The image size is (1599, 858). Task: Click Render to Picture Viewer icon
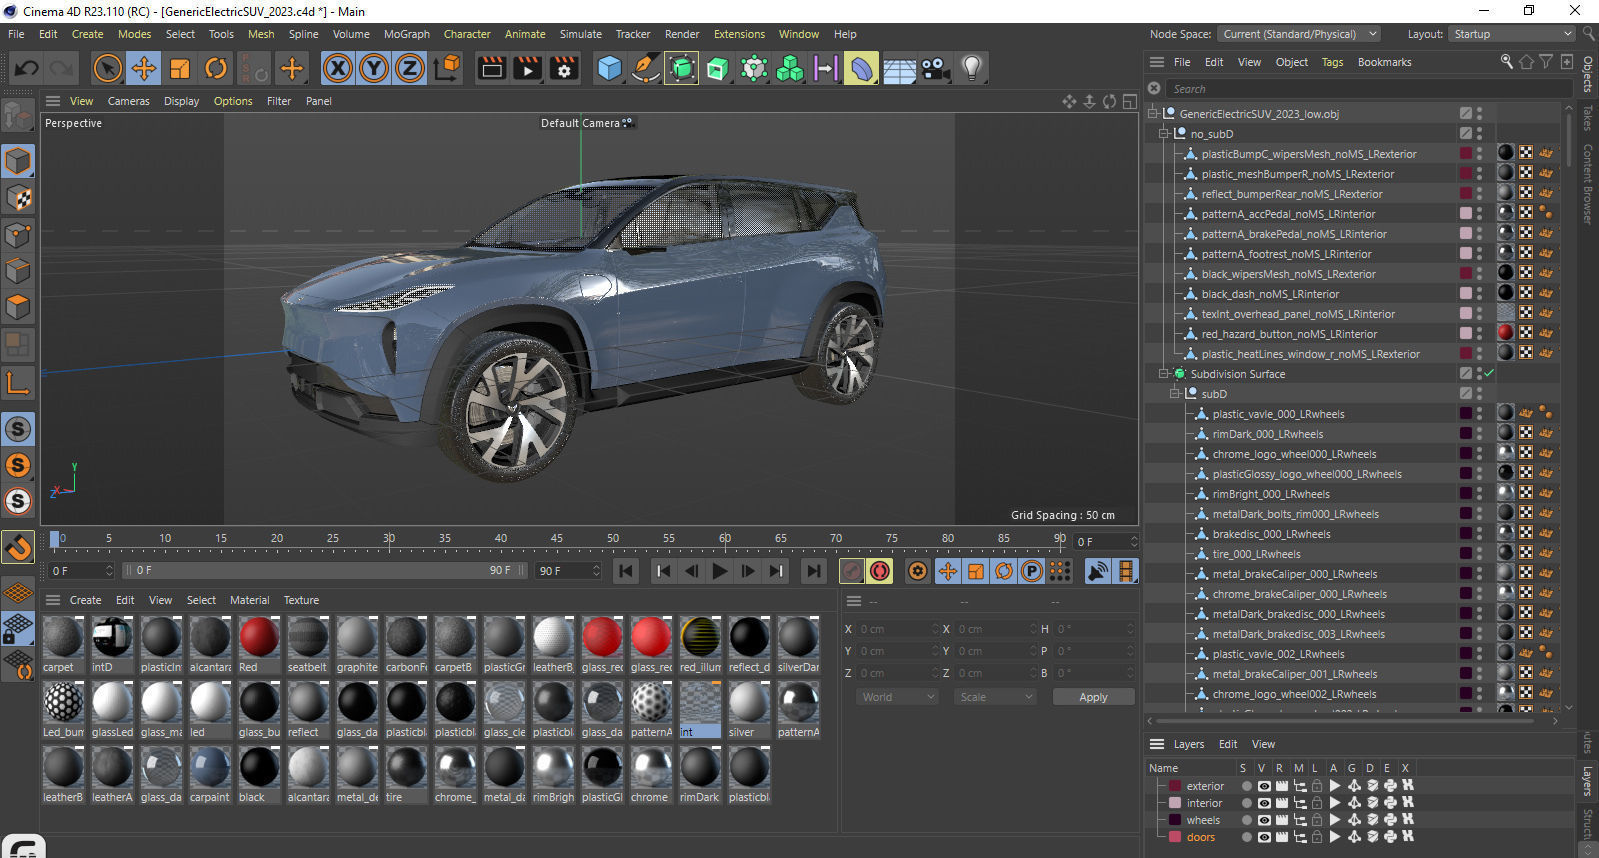click(x=528, y=68)
